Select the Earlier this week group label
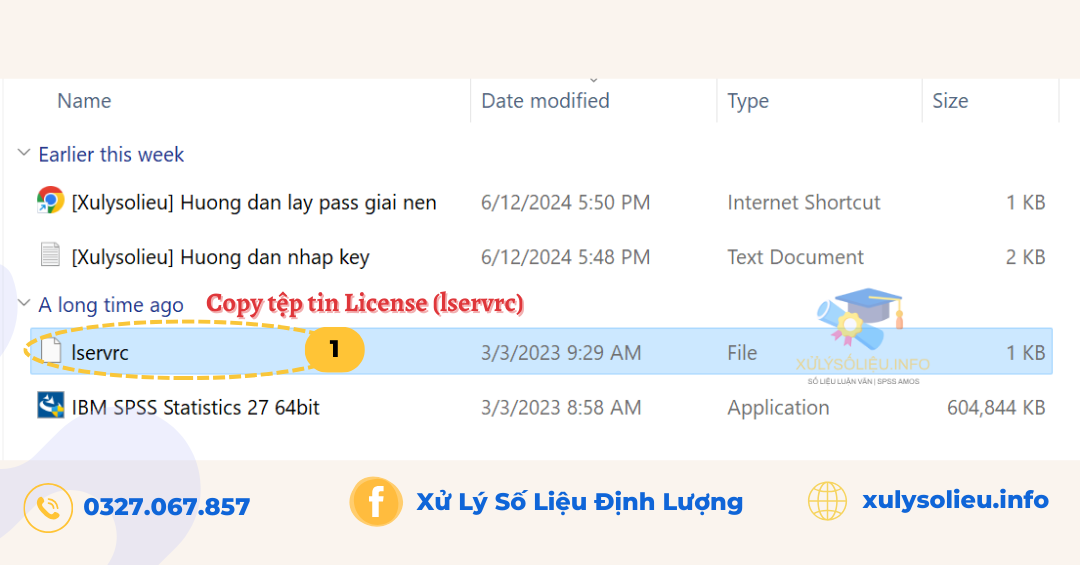The width and height of the screenshot is (1080, 565). pyautogui.click(x=111, y=154)
